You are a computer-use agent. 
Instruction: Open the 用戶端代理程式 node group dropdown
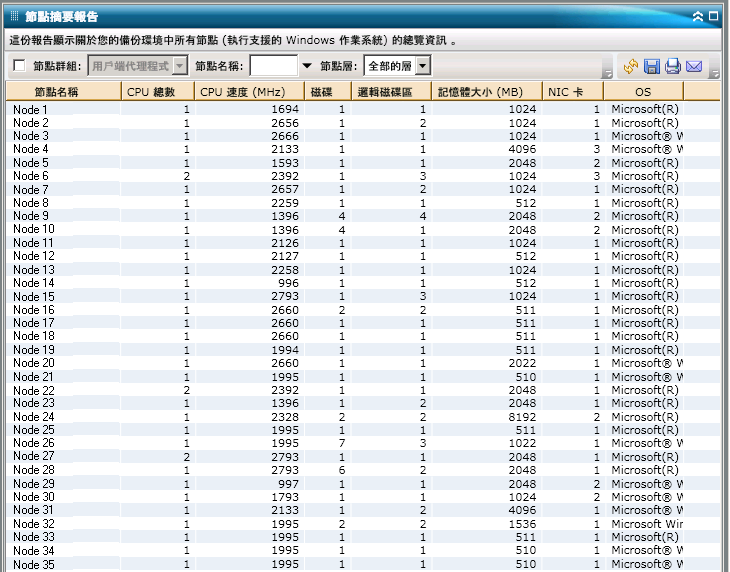click(180, 66)
